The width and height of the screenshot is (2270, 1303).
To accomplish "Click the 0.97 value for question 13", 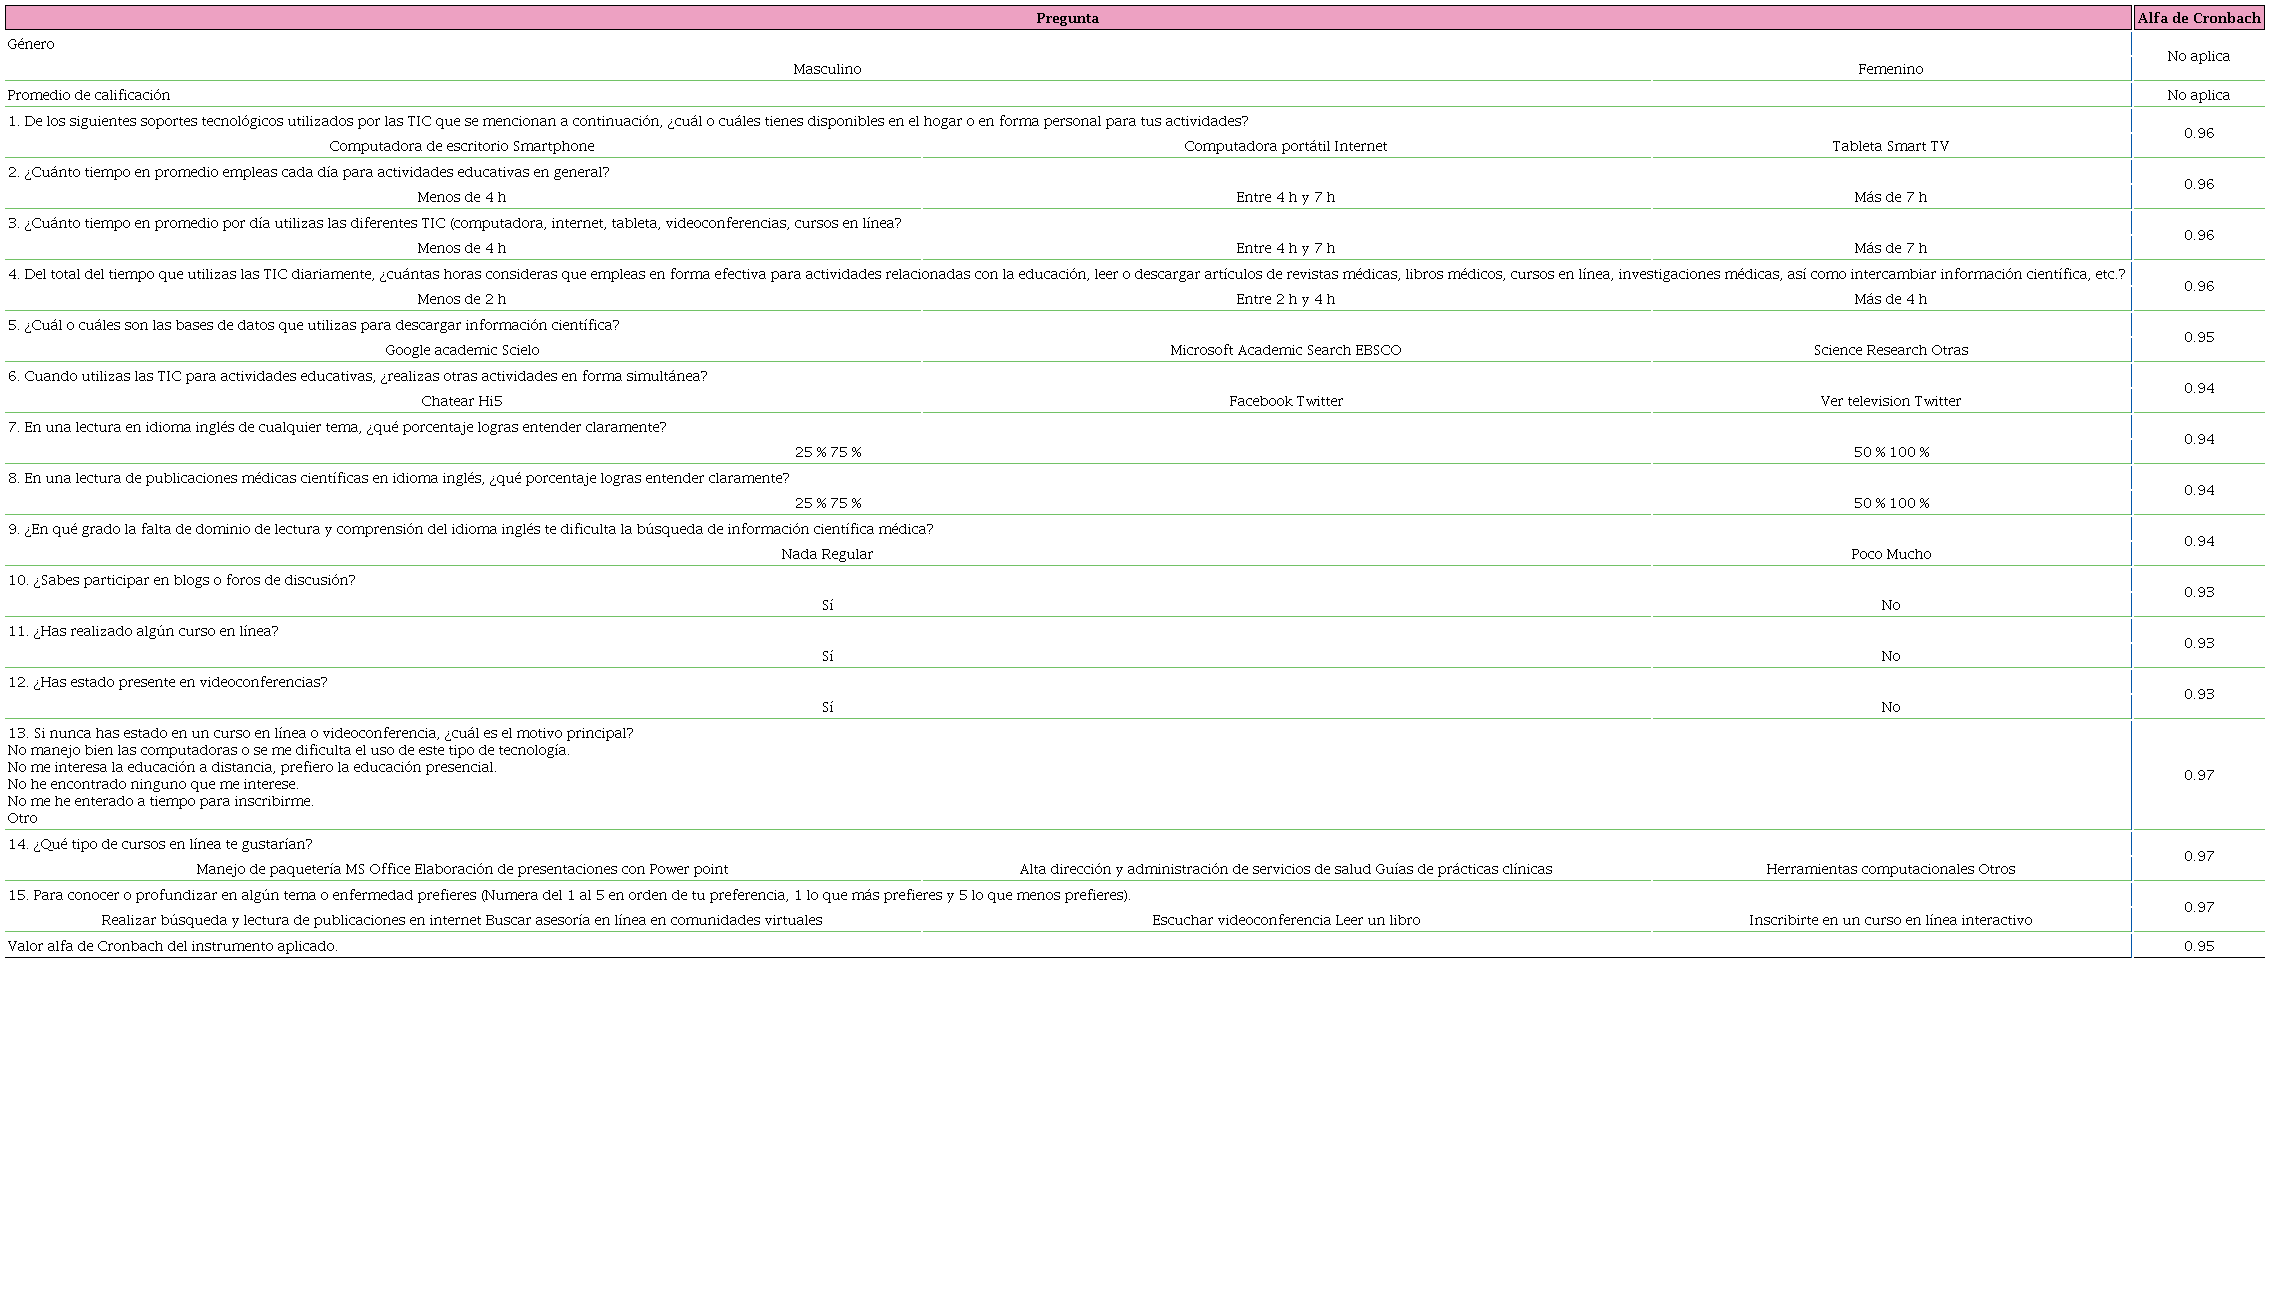I will coord(2198,775).
